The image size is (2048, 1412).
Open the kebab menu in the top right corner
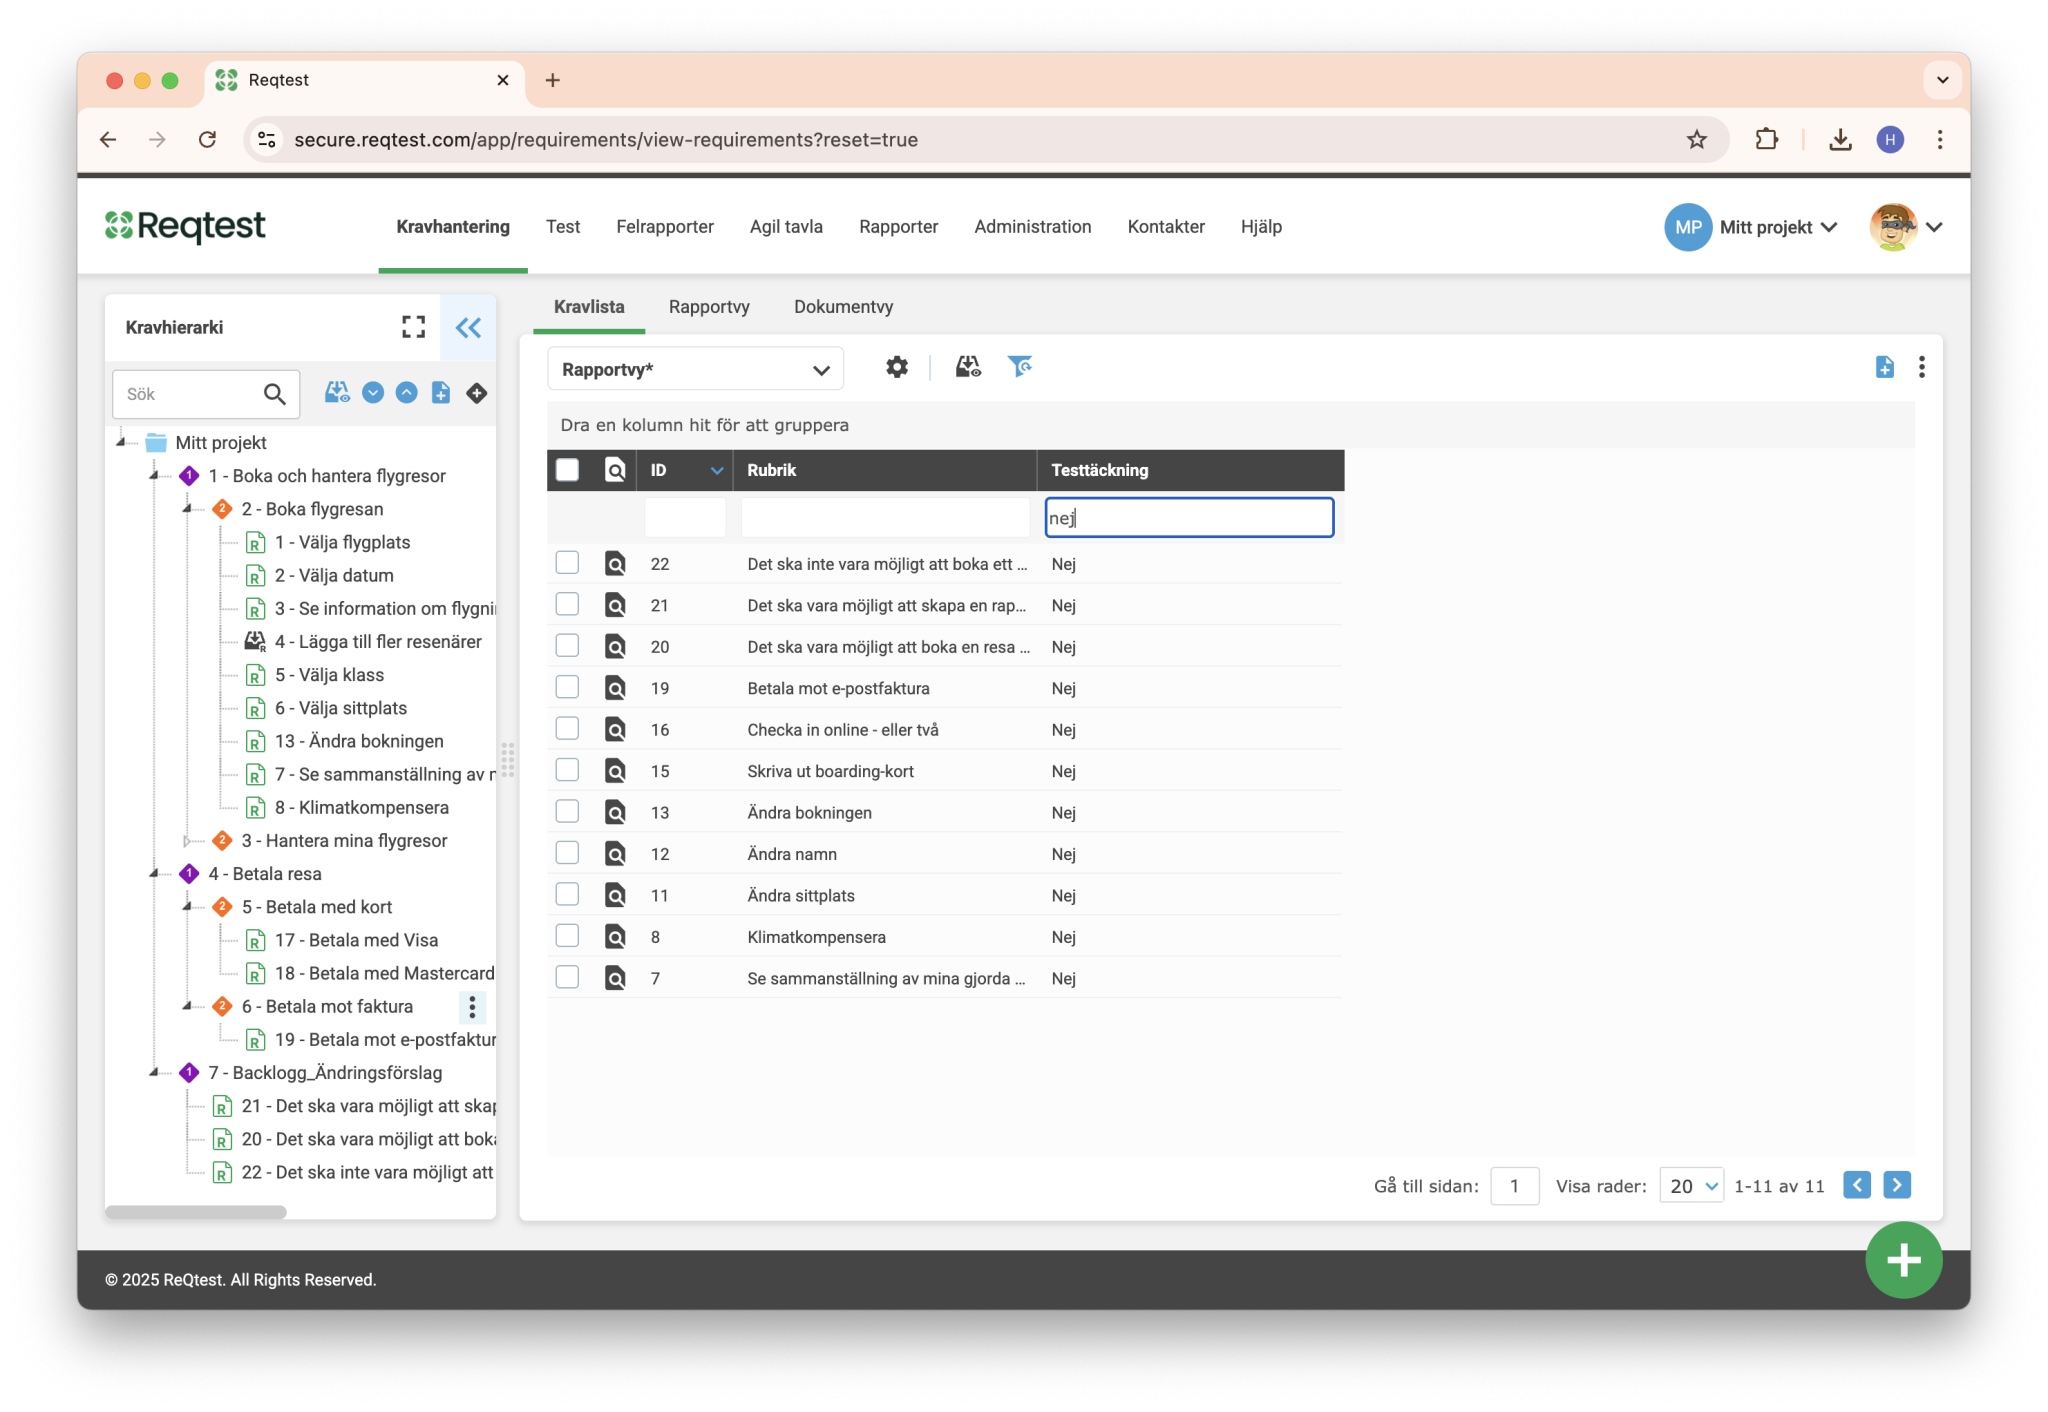(x=1922, y=367)
